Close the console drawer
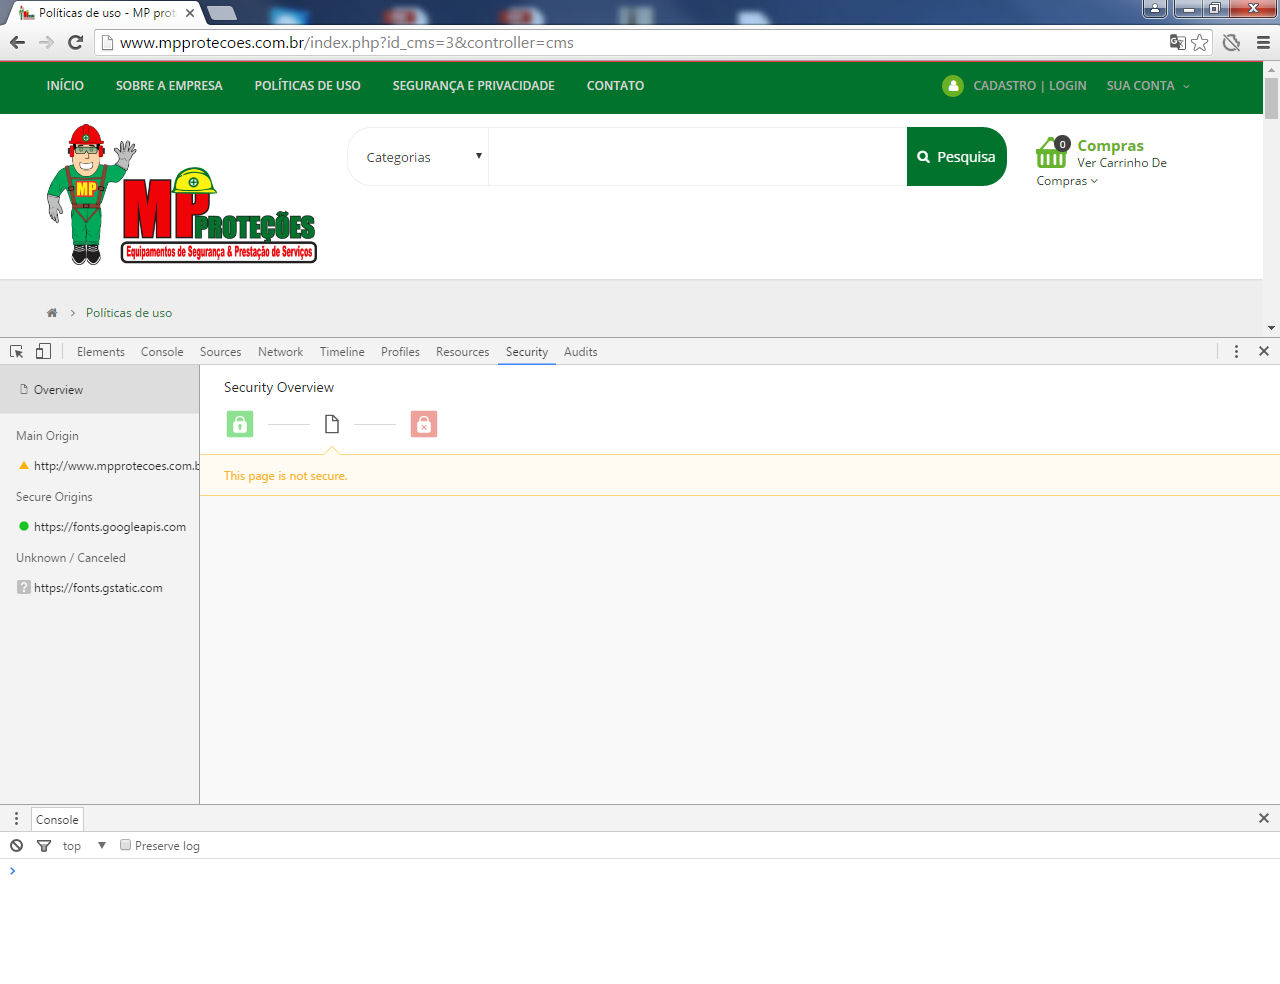The height and width of the screenshot is (984, 1280). [1264, 818]
